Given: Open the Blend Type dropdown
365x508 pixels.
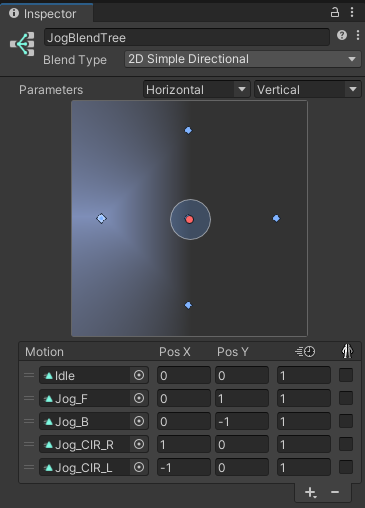Looking at the screenshot, I should 243,59.
